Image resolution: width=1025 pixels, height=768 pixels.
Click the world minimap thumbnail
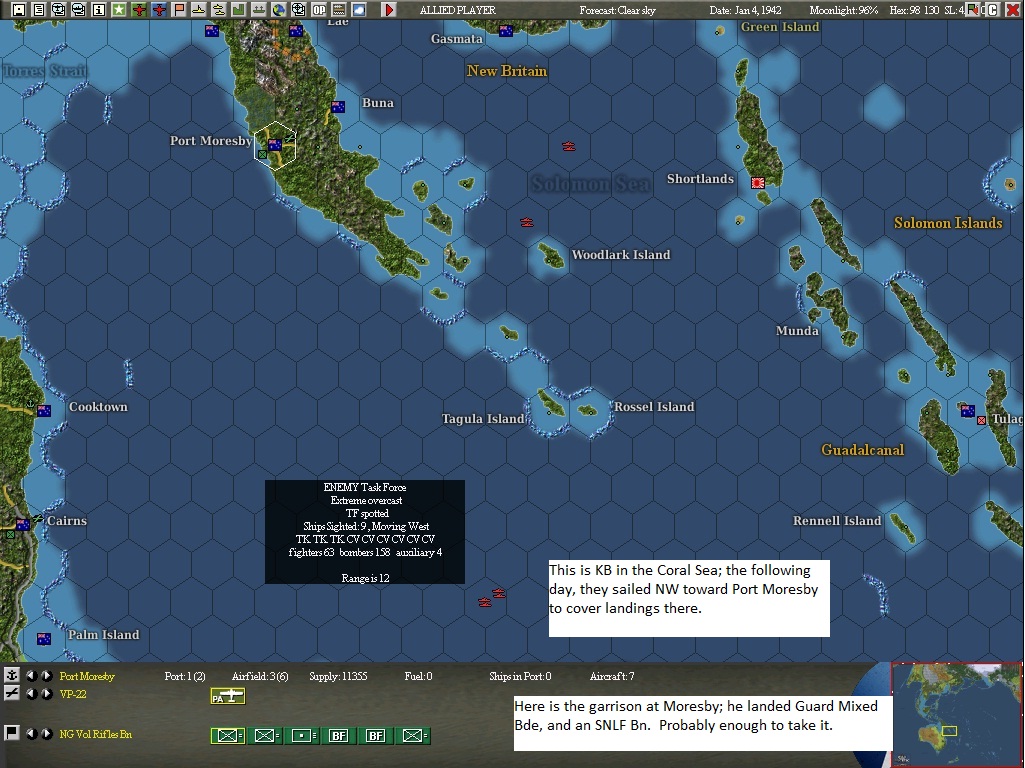click(x=956, y=714)
